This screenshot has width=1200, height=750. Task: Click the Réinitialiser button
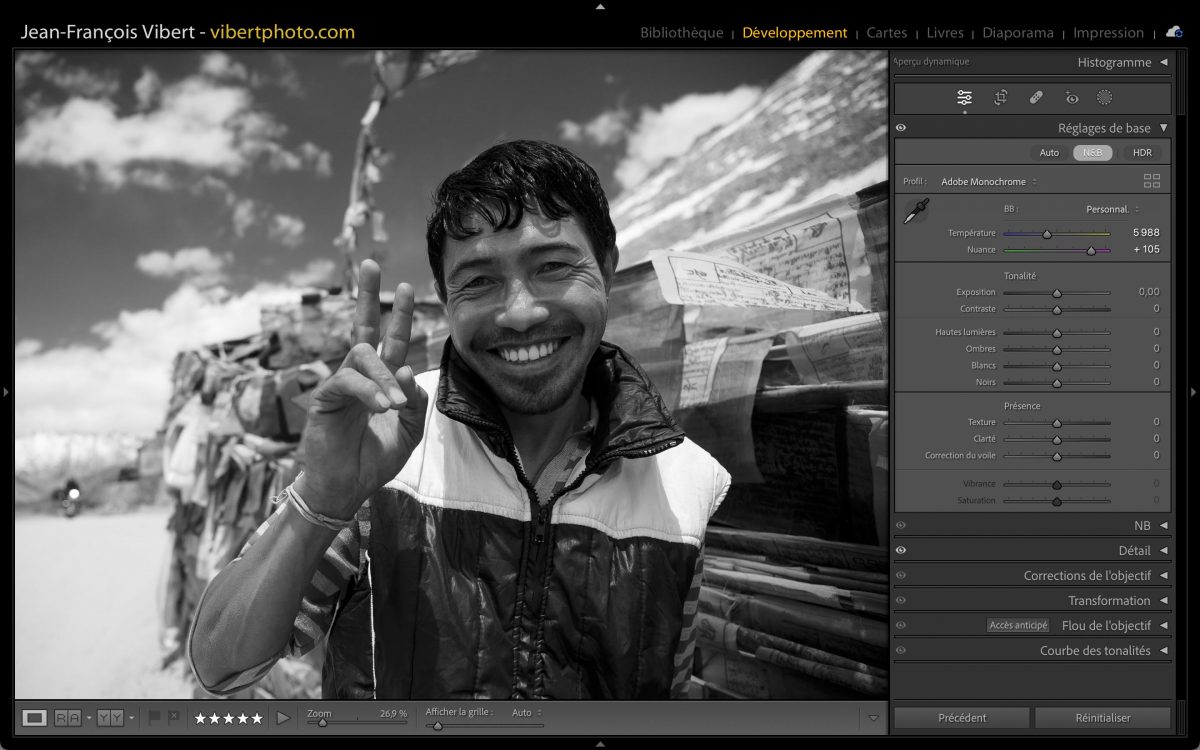click(x=1102, y=717)
